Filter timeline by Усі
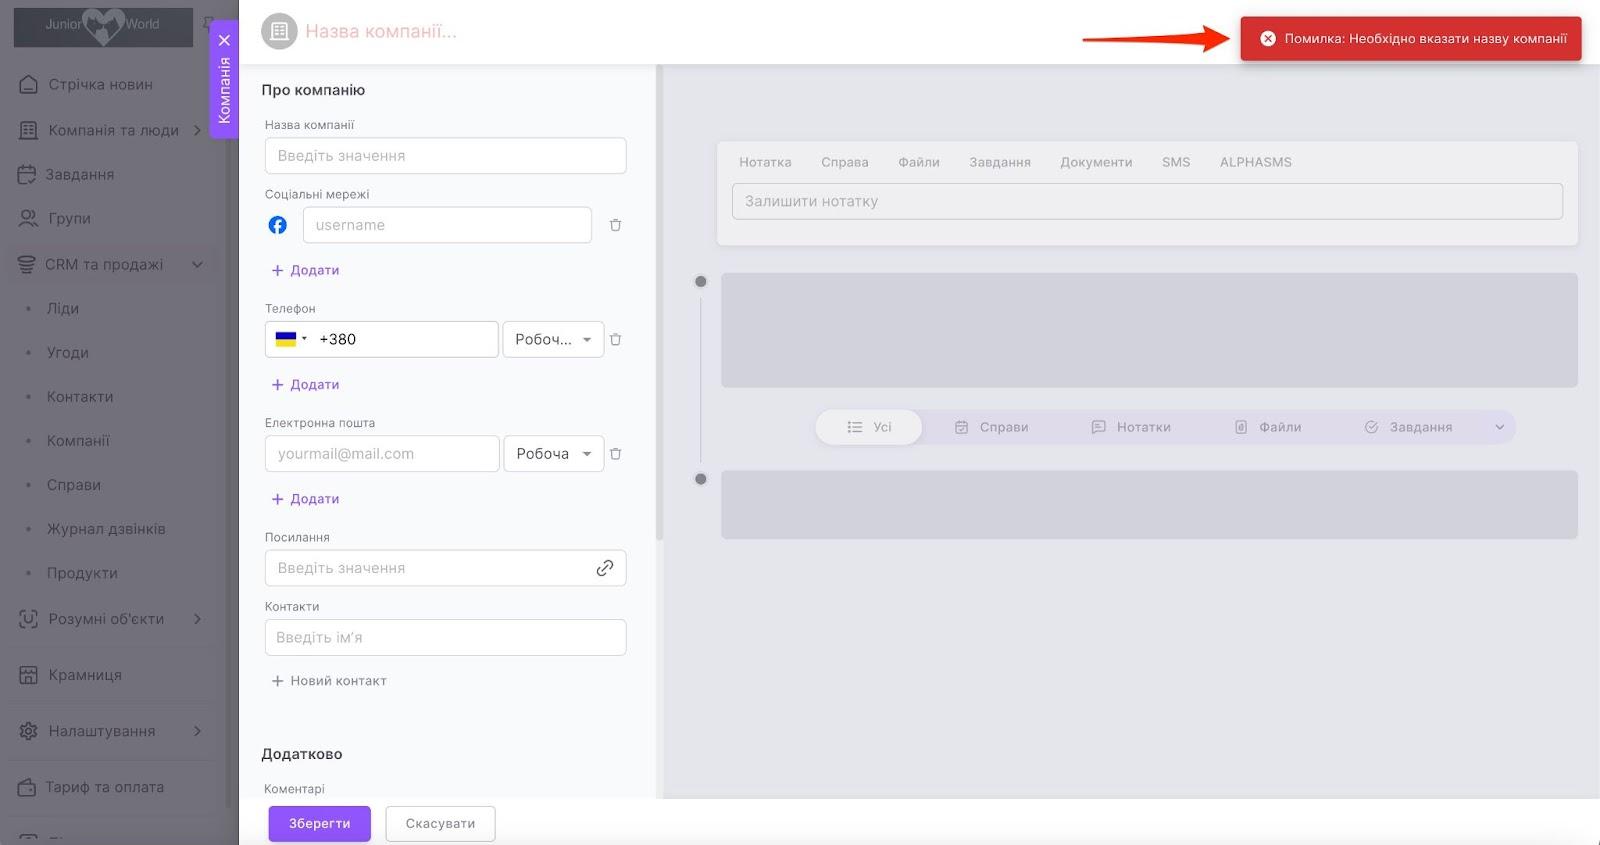The height and width of the screenshot is (845, 1600). (x=869, y=427)
